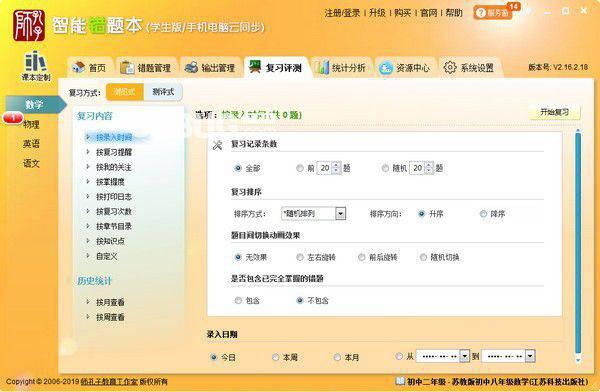Select the 左右旋转 animation radio button

point(300,257)
